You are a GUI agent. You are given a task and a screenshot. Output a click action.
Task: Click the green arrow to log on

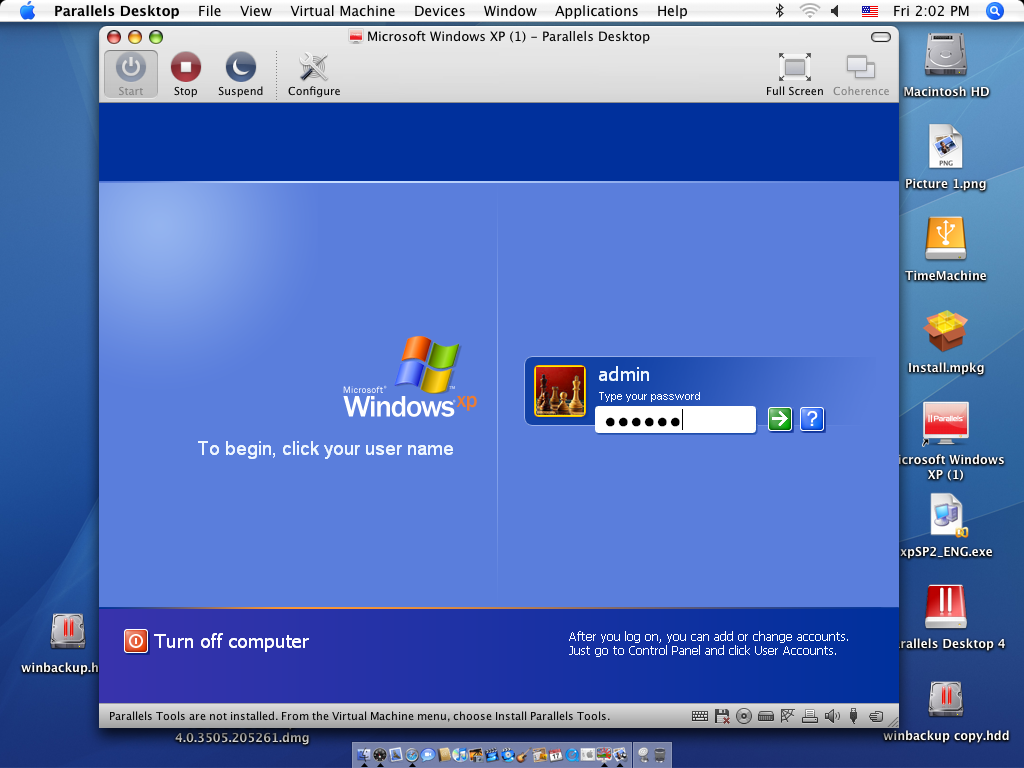(780, 419)
